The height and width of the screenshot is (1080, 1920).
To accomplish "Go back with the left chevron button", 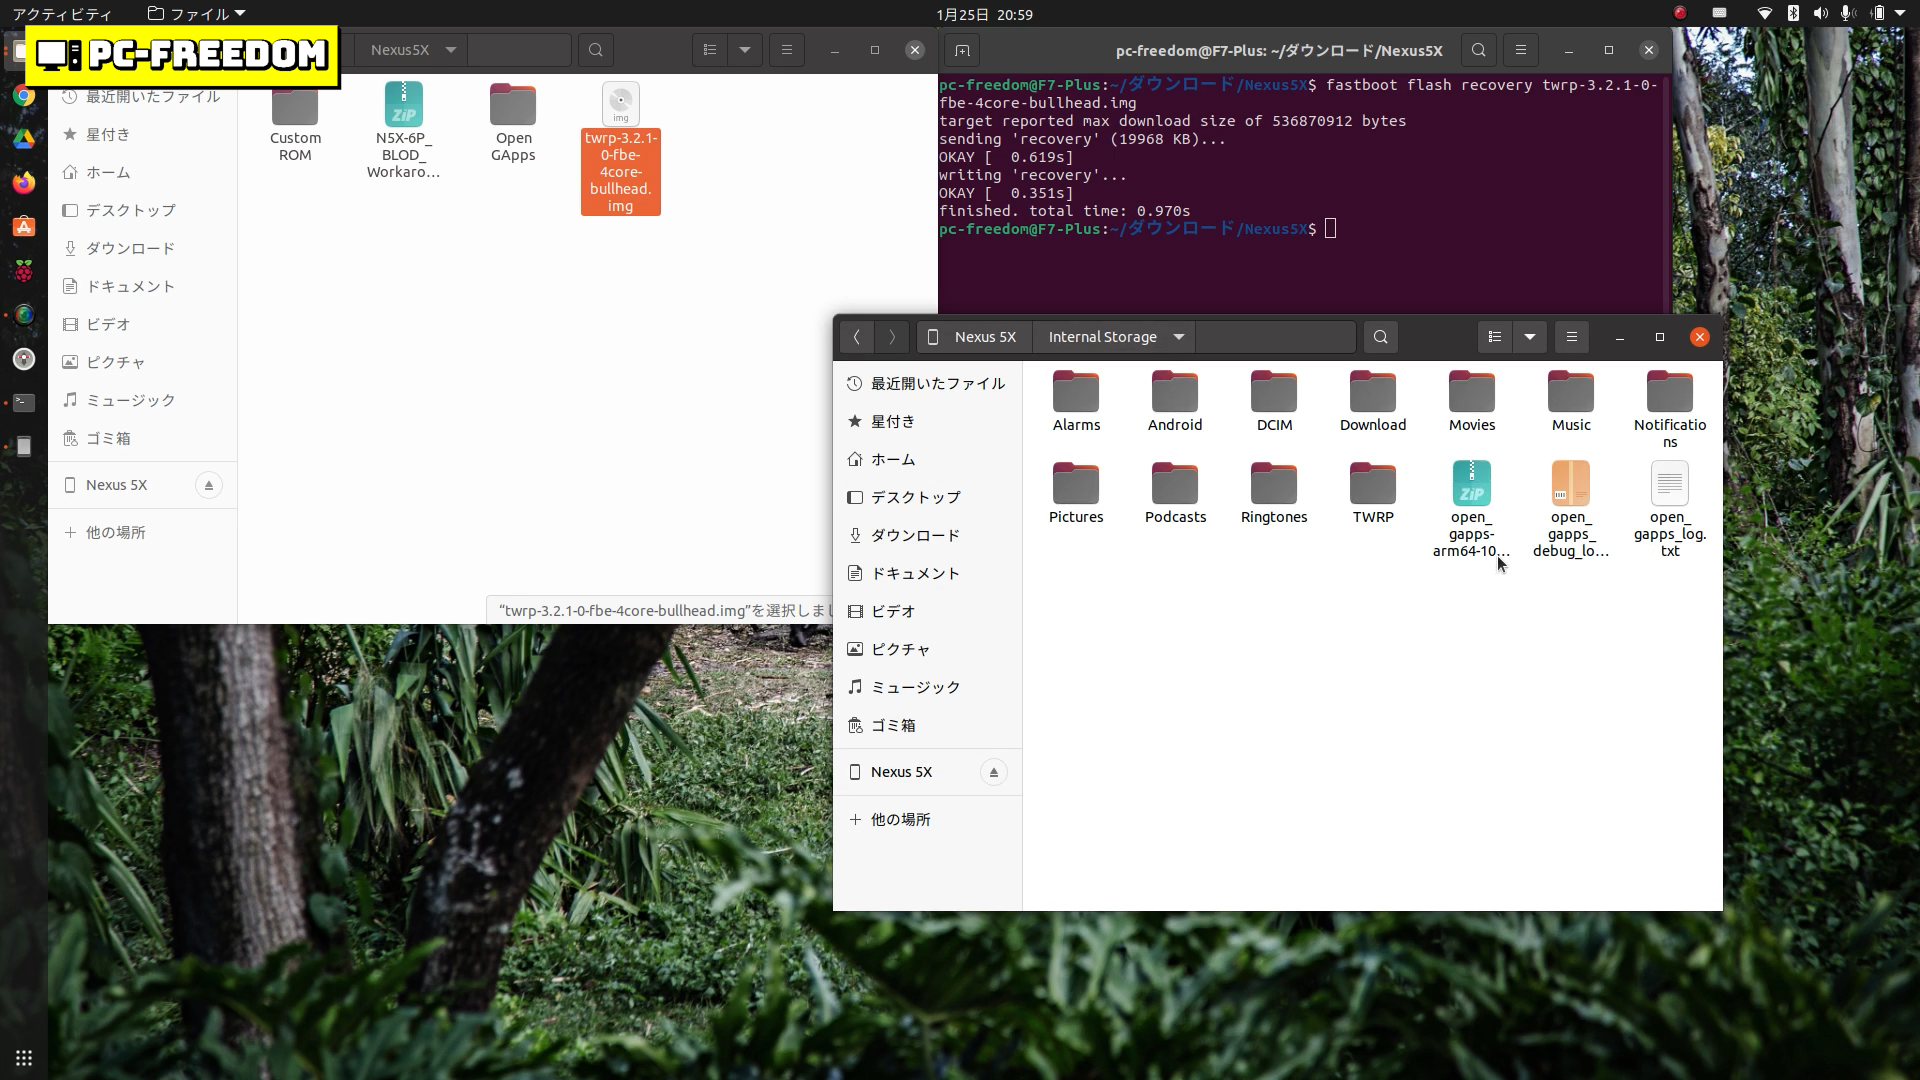I will 857,337.
